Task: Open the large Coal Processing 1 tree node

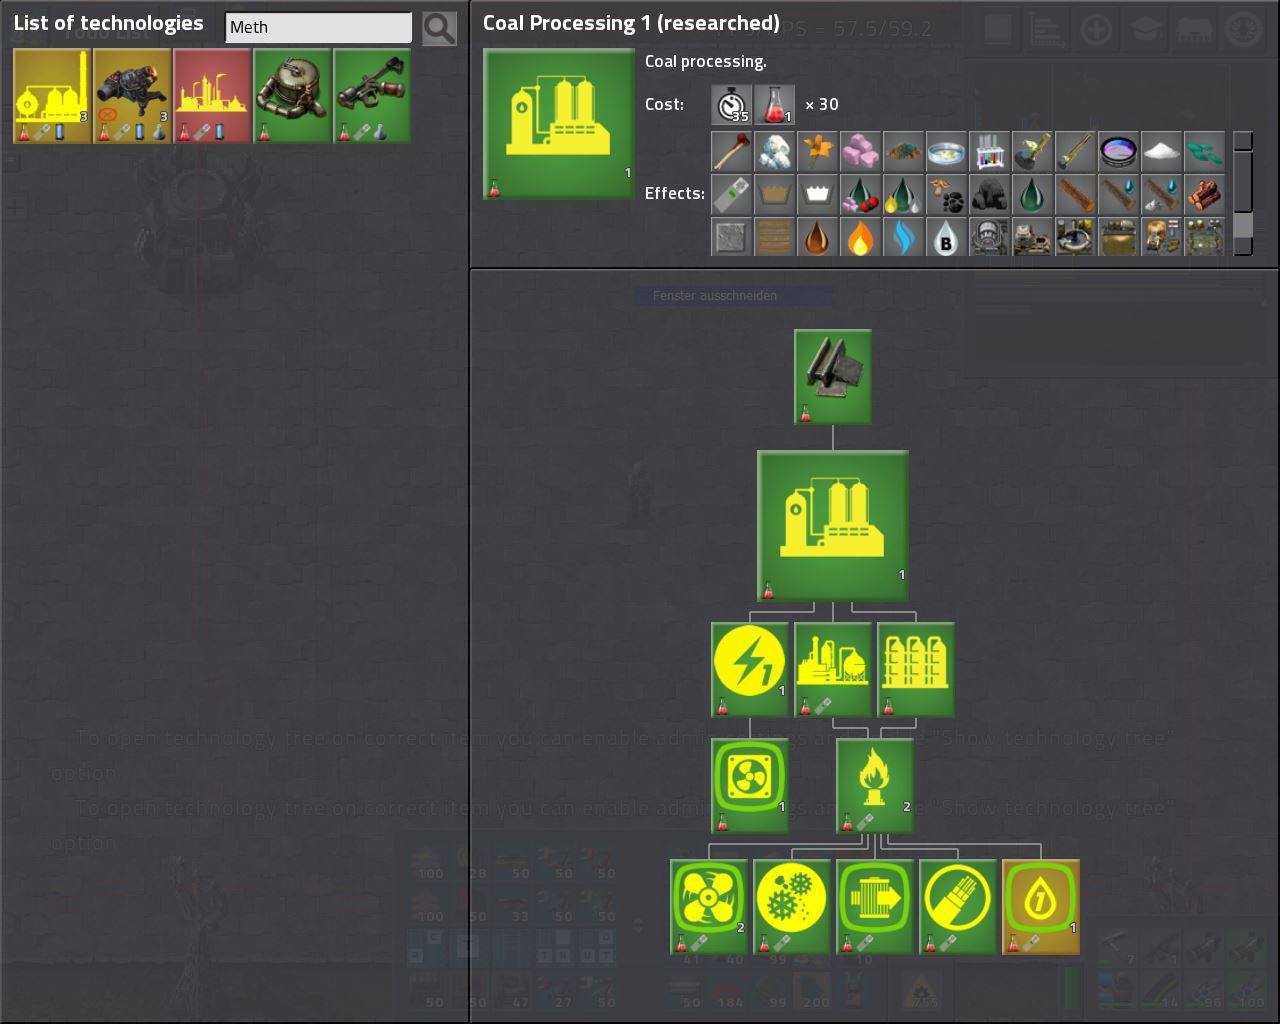Action: [x=833, y=526]
